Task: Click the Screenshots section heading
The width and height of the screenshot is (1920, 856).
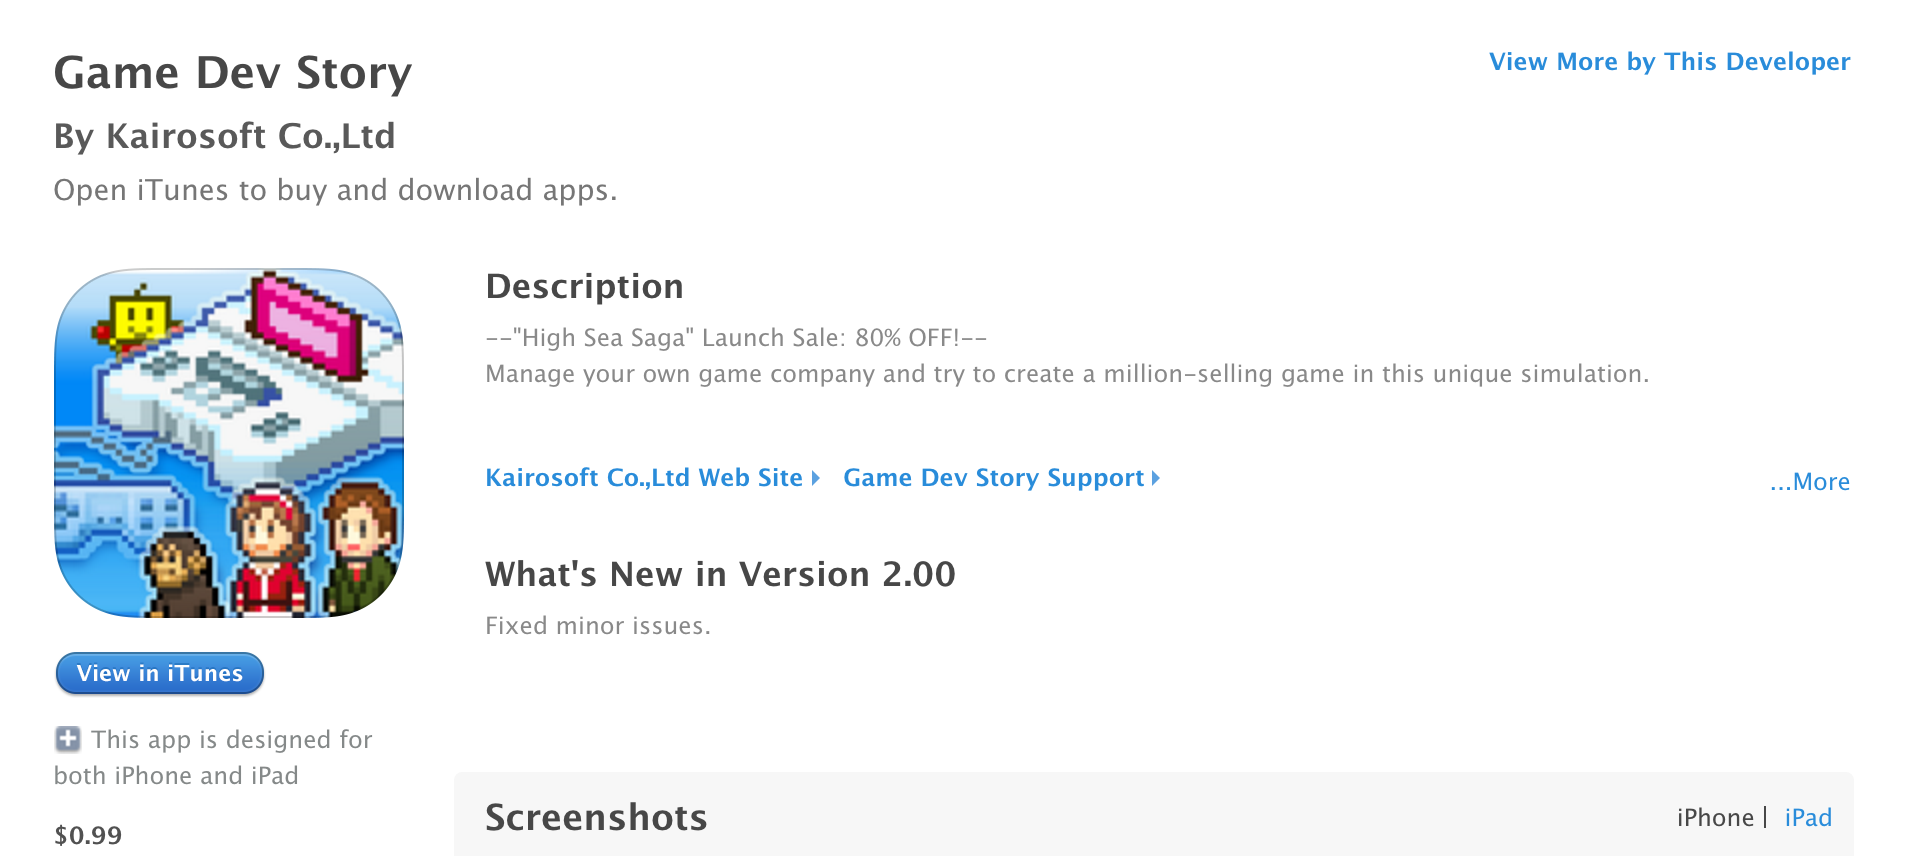Action: (x=595, y=817)
